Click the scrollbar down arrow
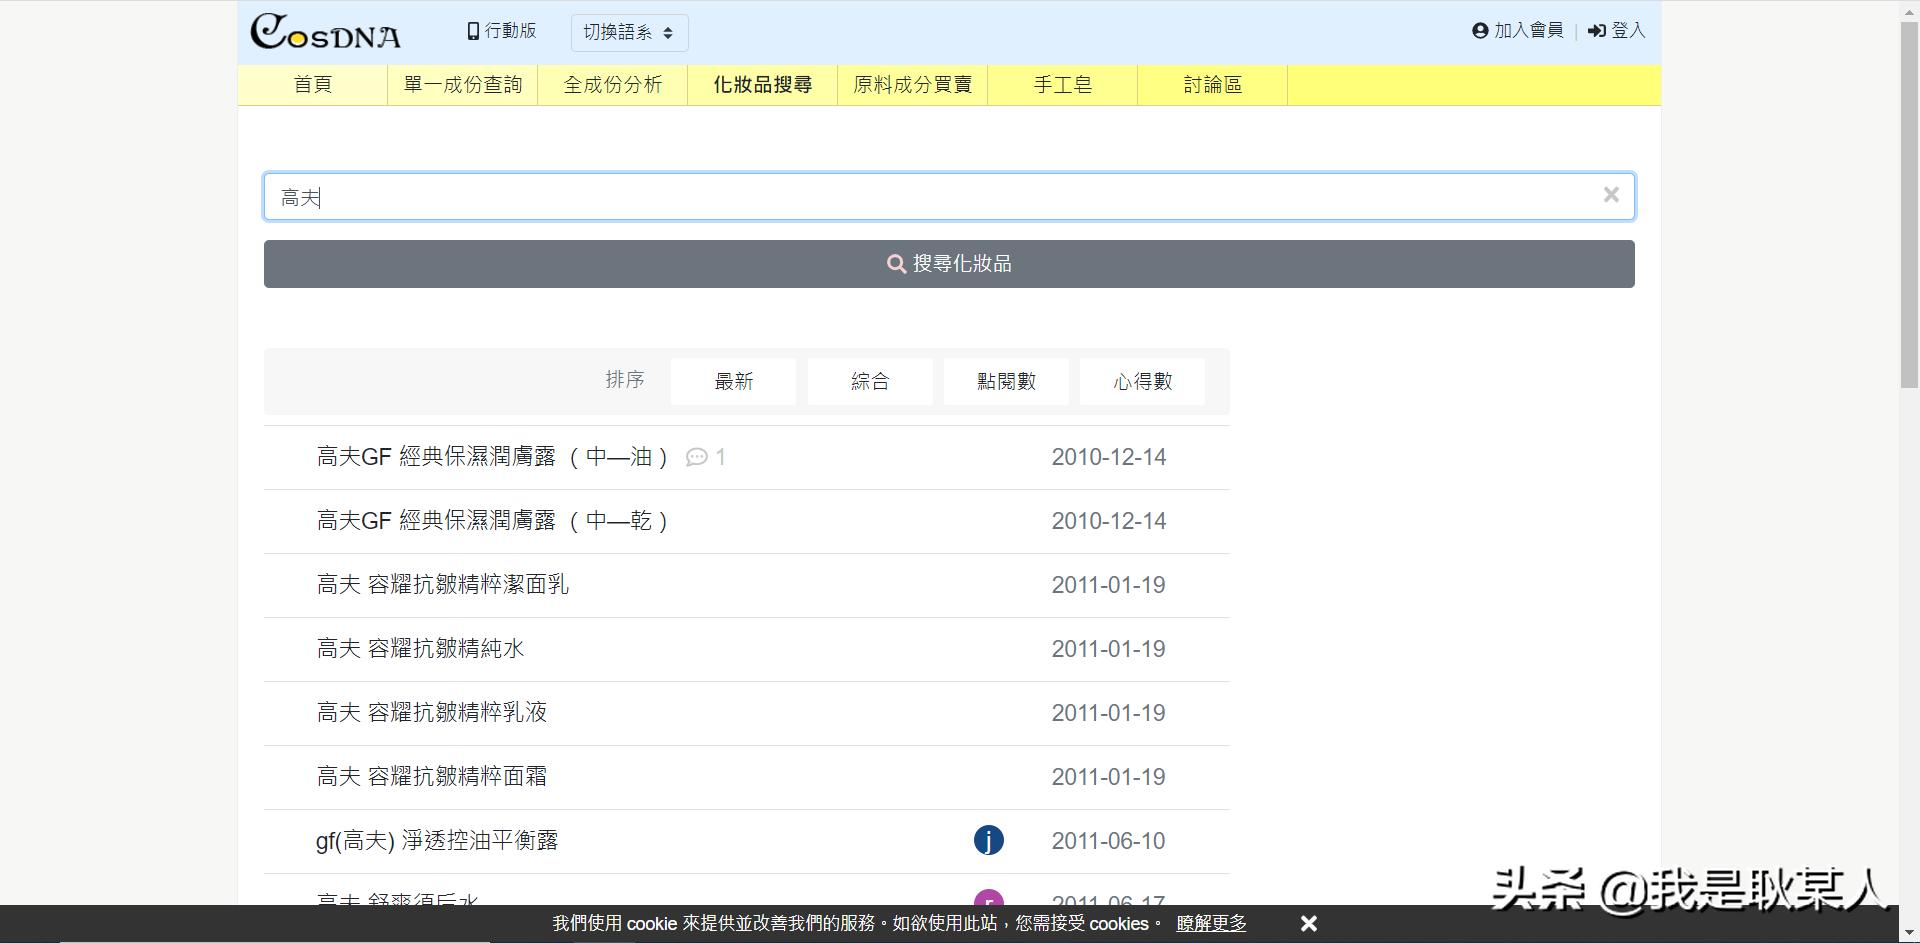The image size is (1920, 943). [1908, 931]
